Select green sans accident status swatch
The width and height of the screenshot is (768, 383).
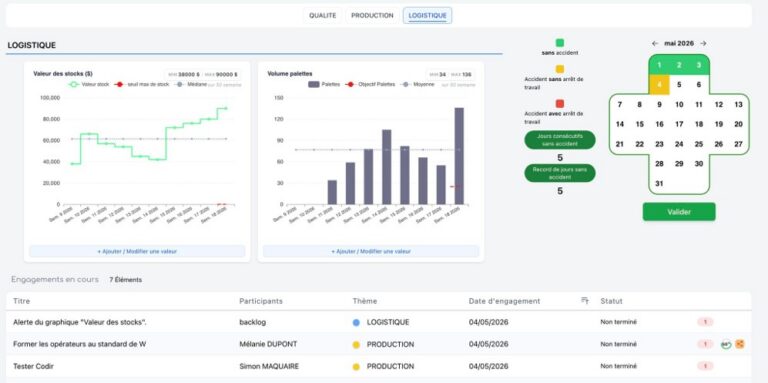(560, 43)
